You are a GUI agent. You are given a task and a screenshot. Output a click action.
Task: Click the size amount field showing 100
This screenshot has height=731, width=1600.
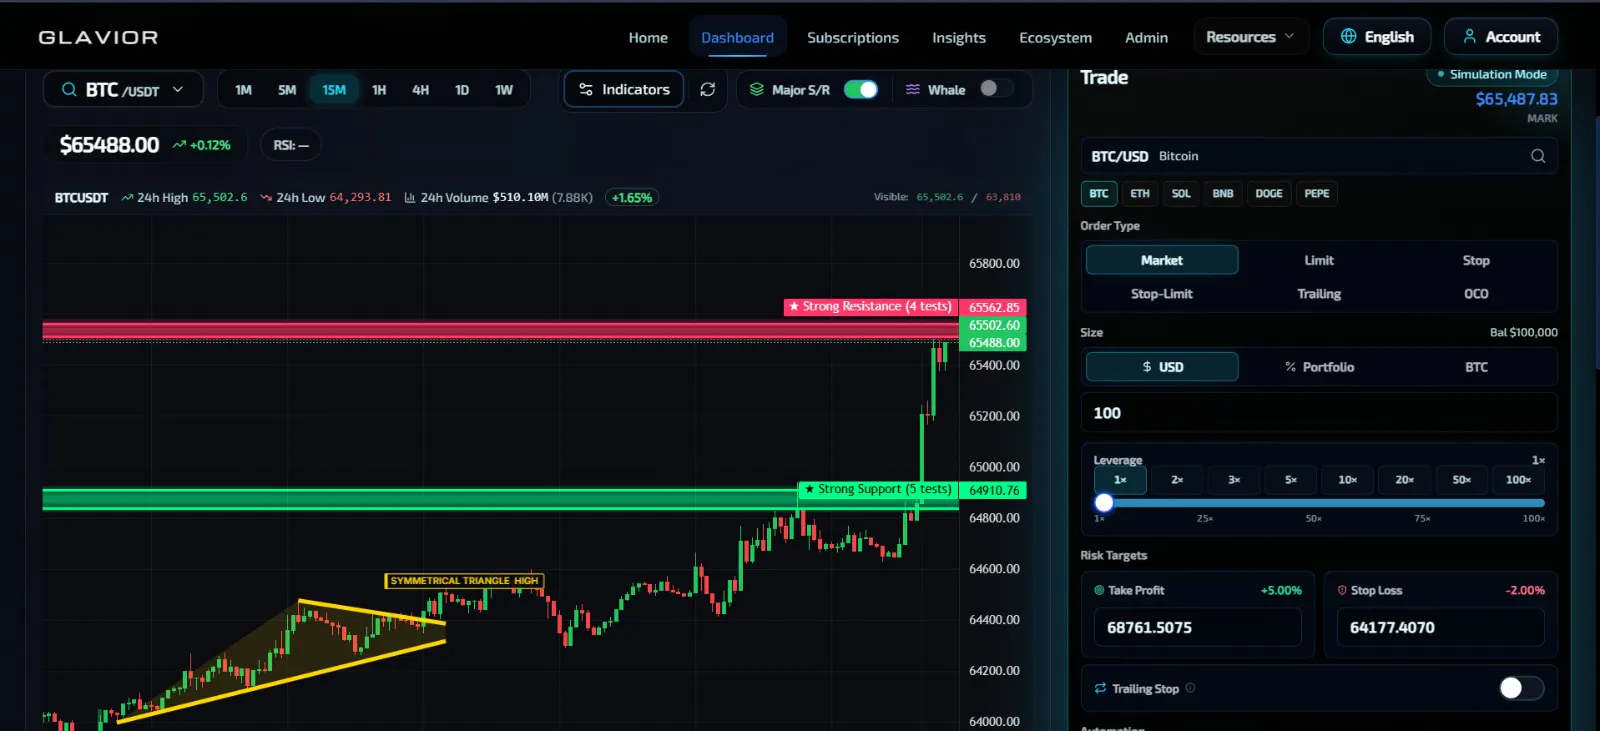tap(1319, 413)
